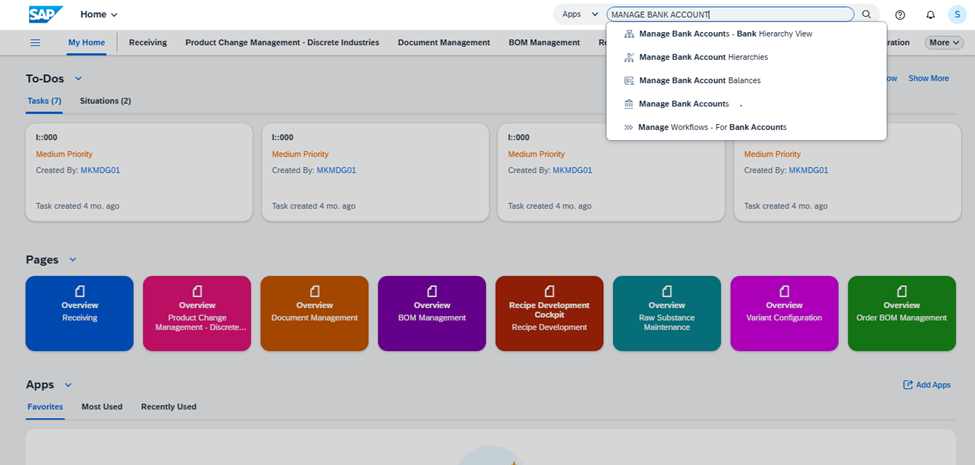Select Manage Bank Account Balances suggestion
975x465 pixels.
(746, 80)
